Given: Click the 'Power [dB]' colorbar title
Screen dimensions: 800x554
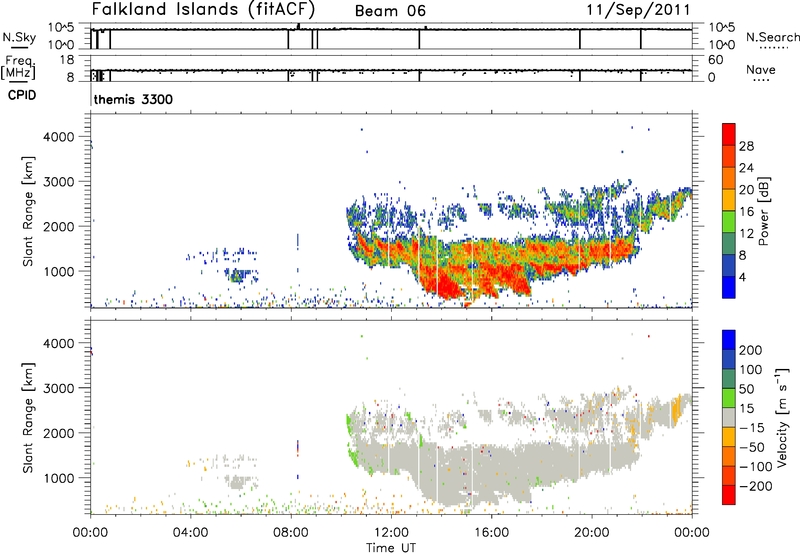Looking at the screenshot, I should [x=763, y=211].
